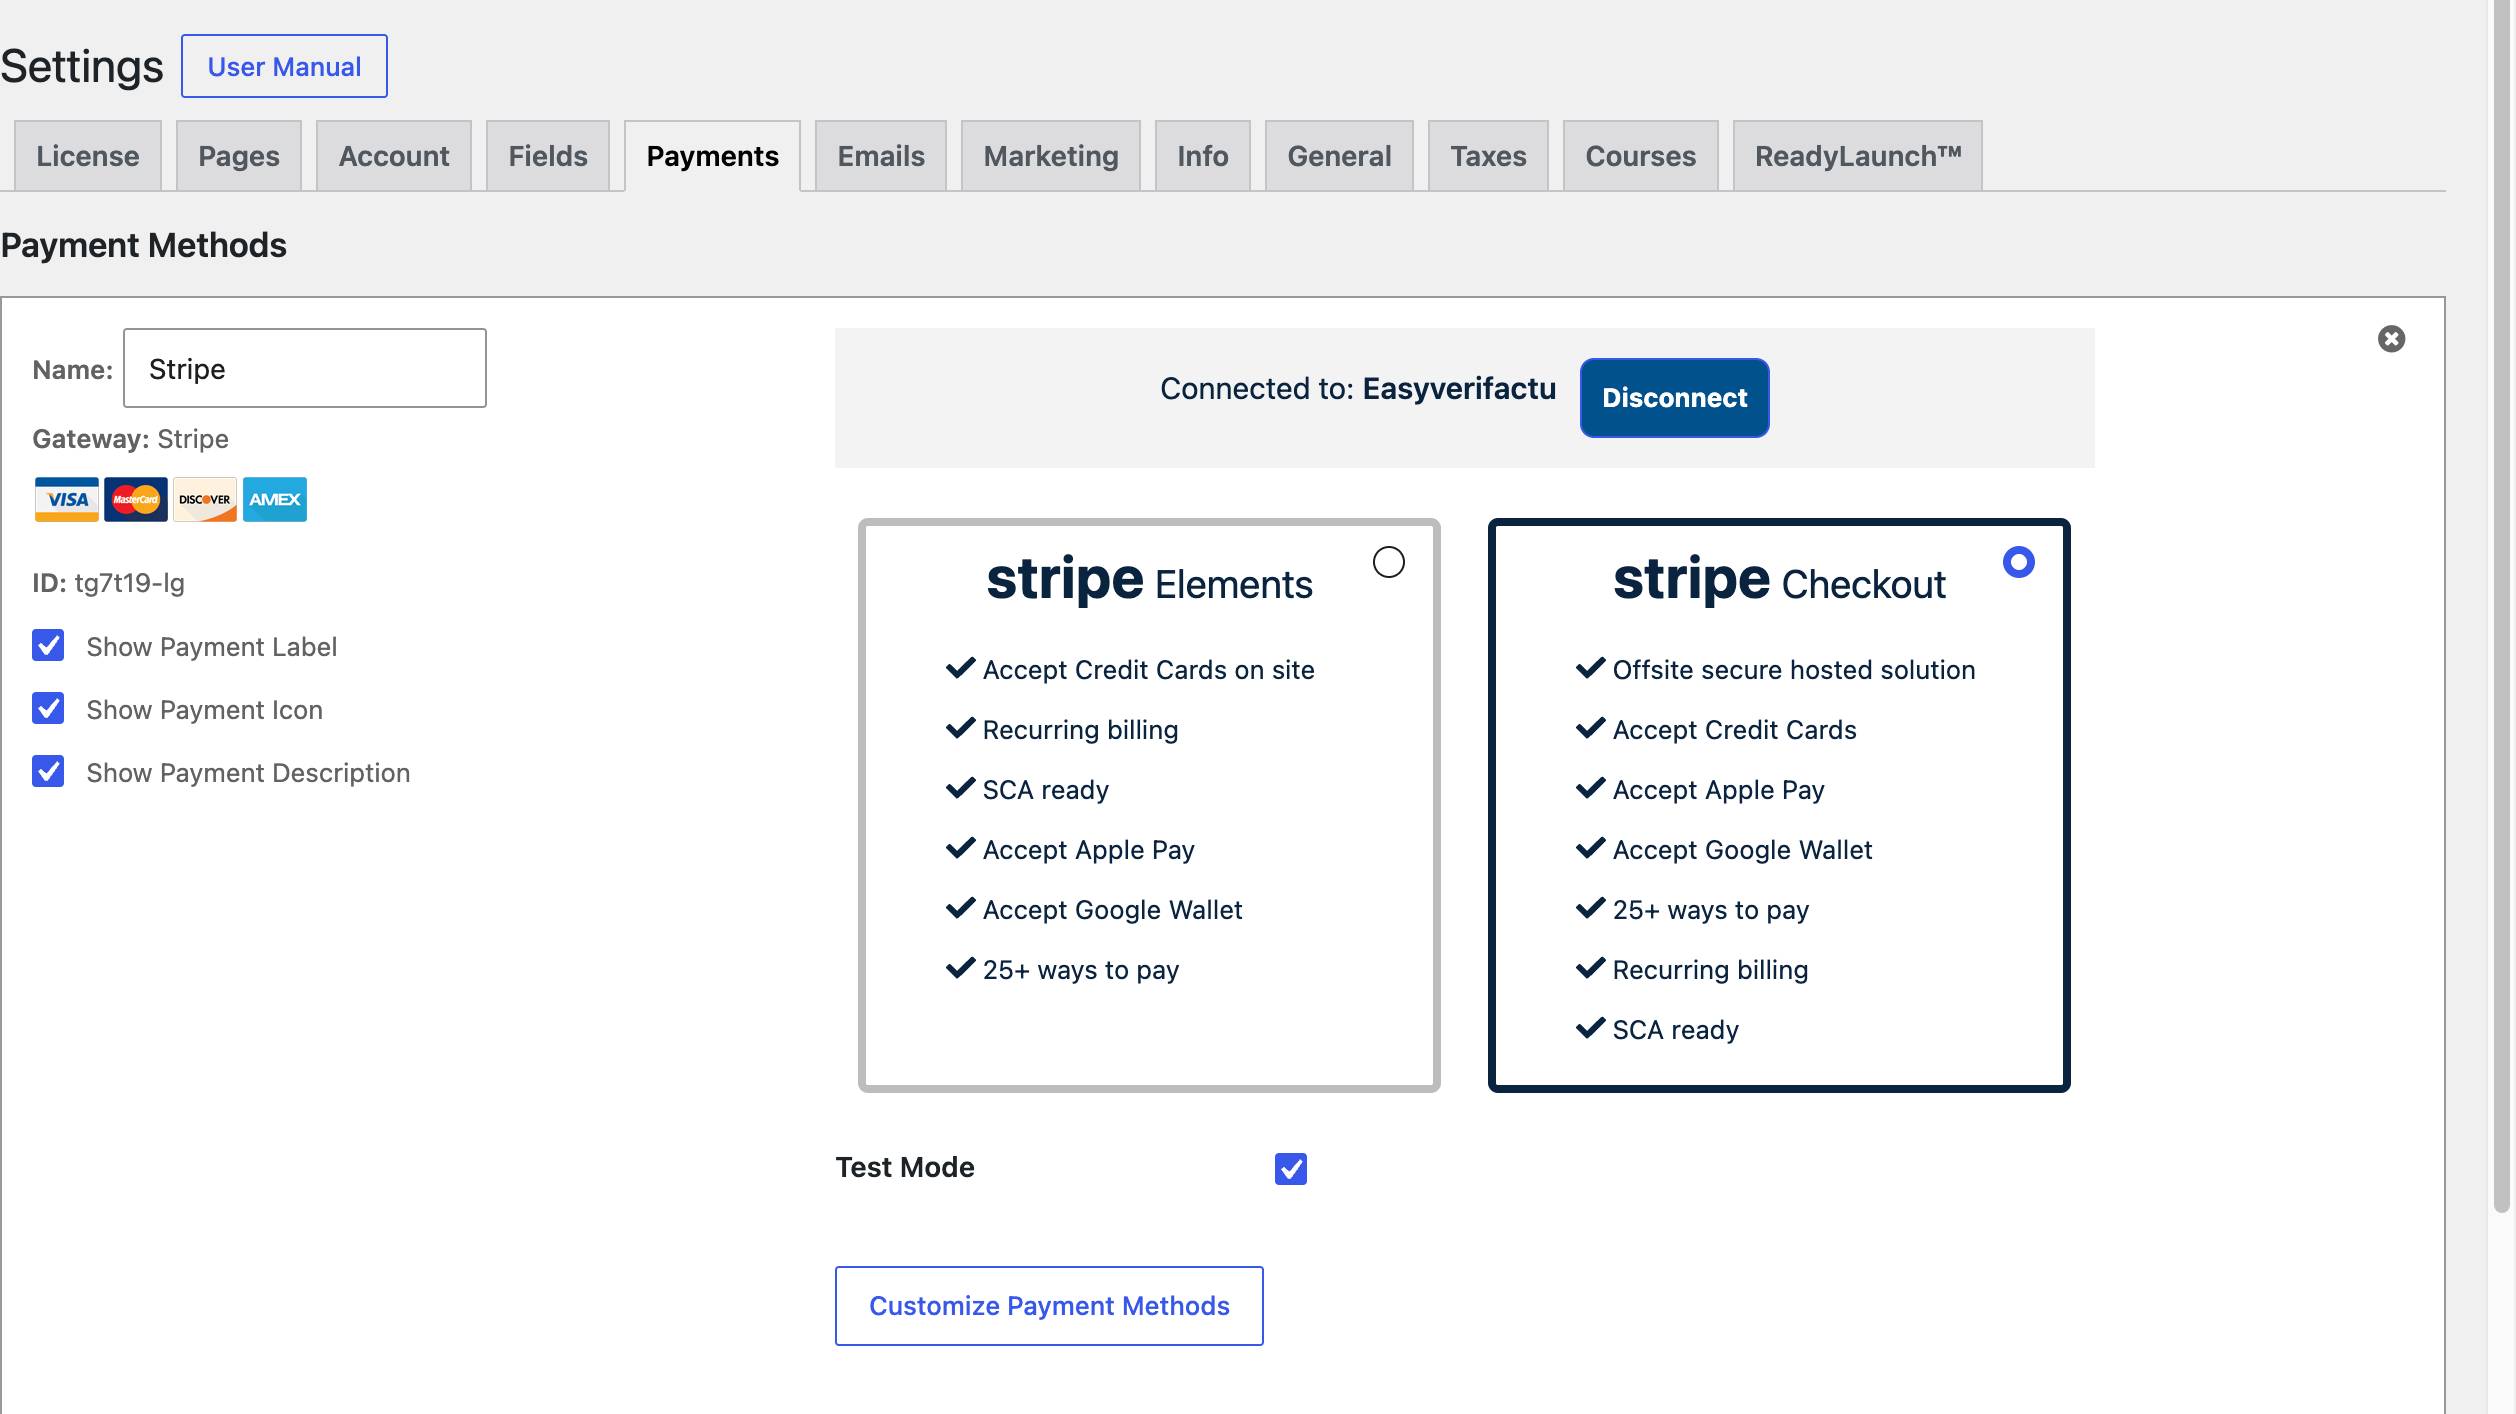Click SCA ready in Stripe Checkout card
The width and height of the screenshot is (2516, 1414).
[x=1676, y=1030]
